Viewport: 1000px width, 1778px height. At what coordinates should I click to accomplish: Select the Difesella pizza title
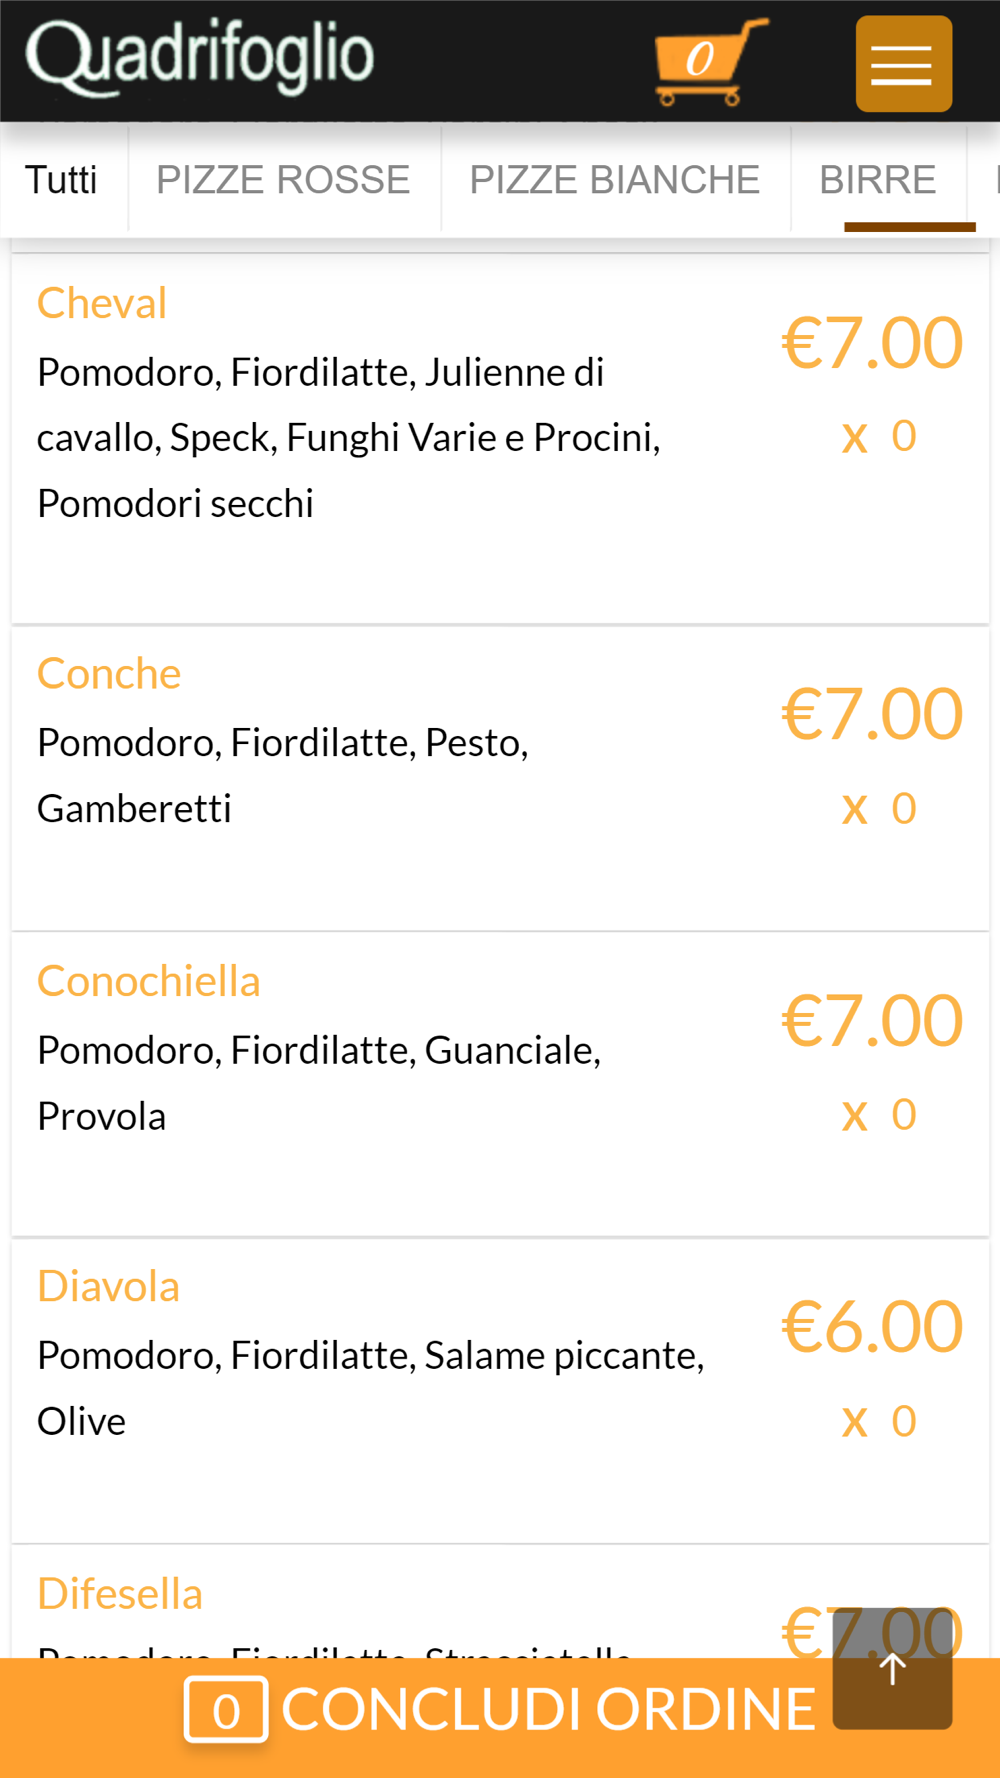120,1594
